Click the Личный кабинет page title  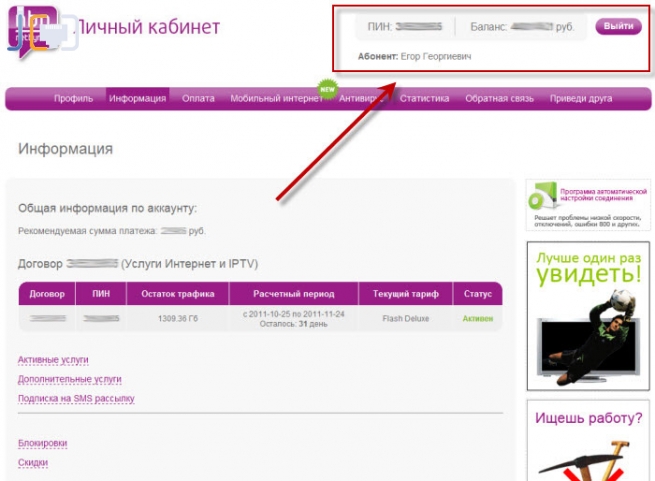click(x=148, y=26)
